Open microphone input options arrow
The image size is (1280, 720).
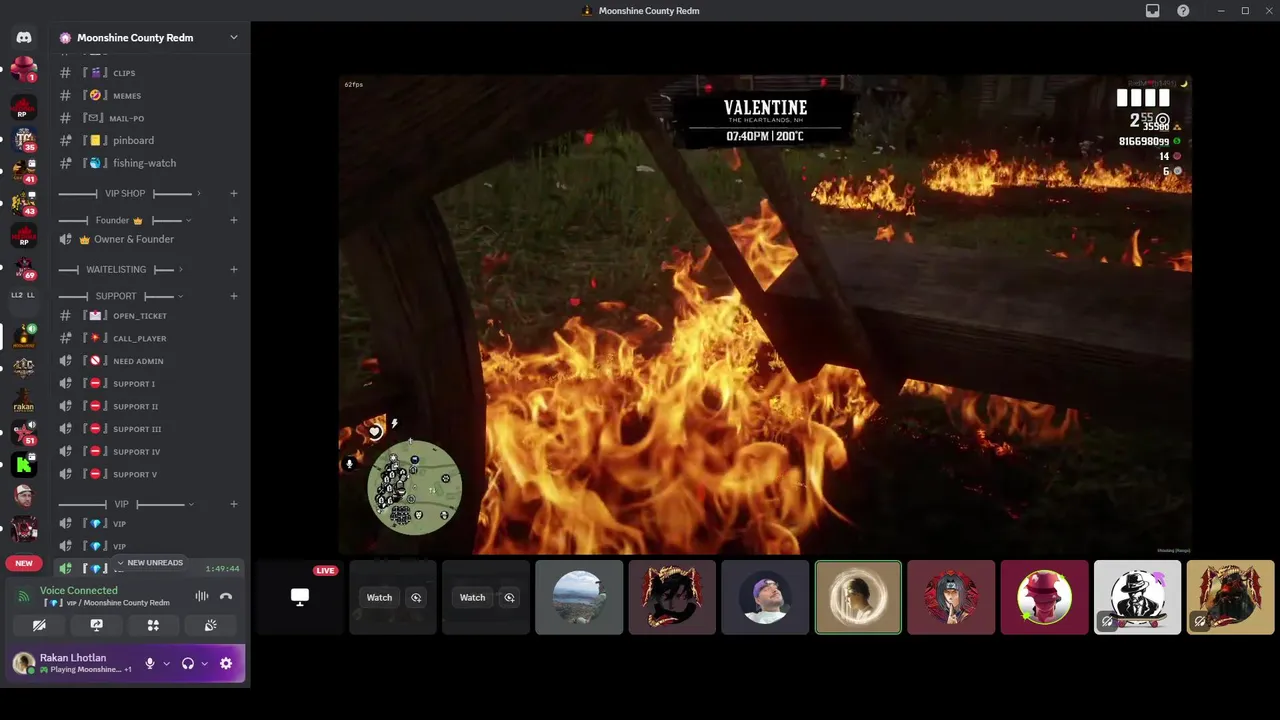[x=166, y=663]
